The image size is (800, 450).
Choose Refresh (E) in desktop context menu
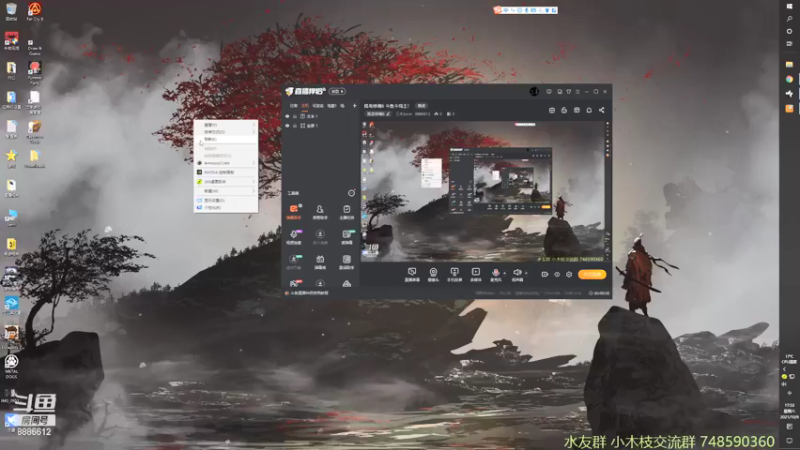pos(226,139)
